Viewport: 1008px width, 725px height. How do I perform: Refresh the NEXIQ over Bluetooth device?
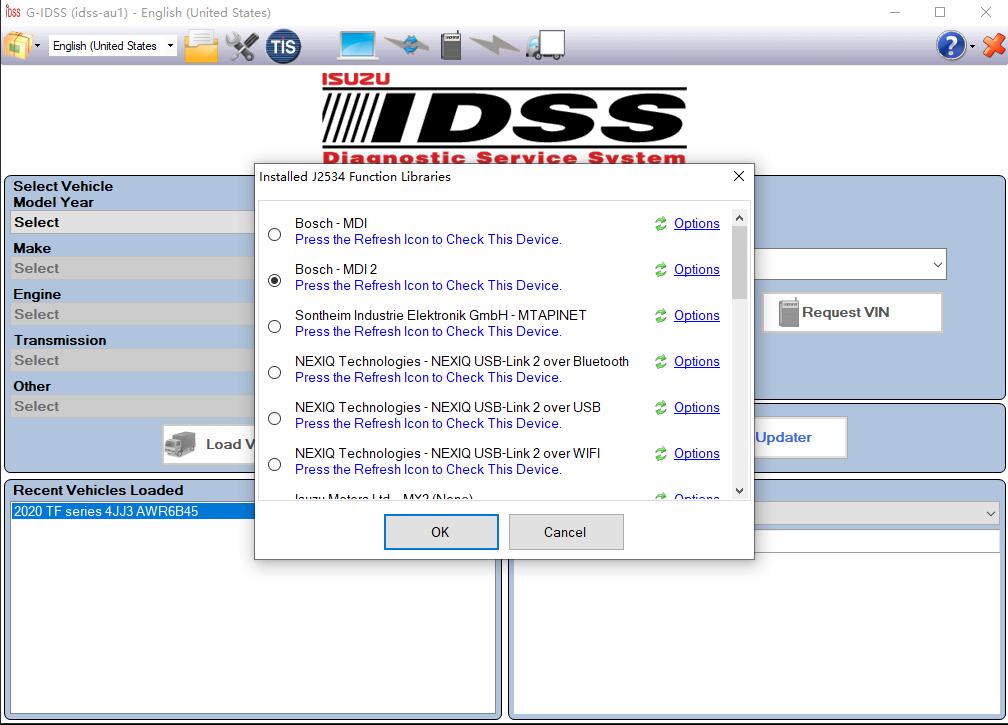[x=661, y=362]
